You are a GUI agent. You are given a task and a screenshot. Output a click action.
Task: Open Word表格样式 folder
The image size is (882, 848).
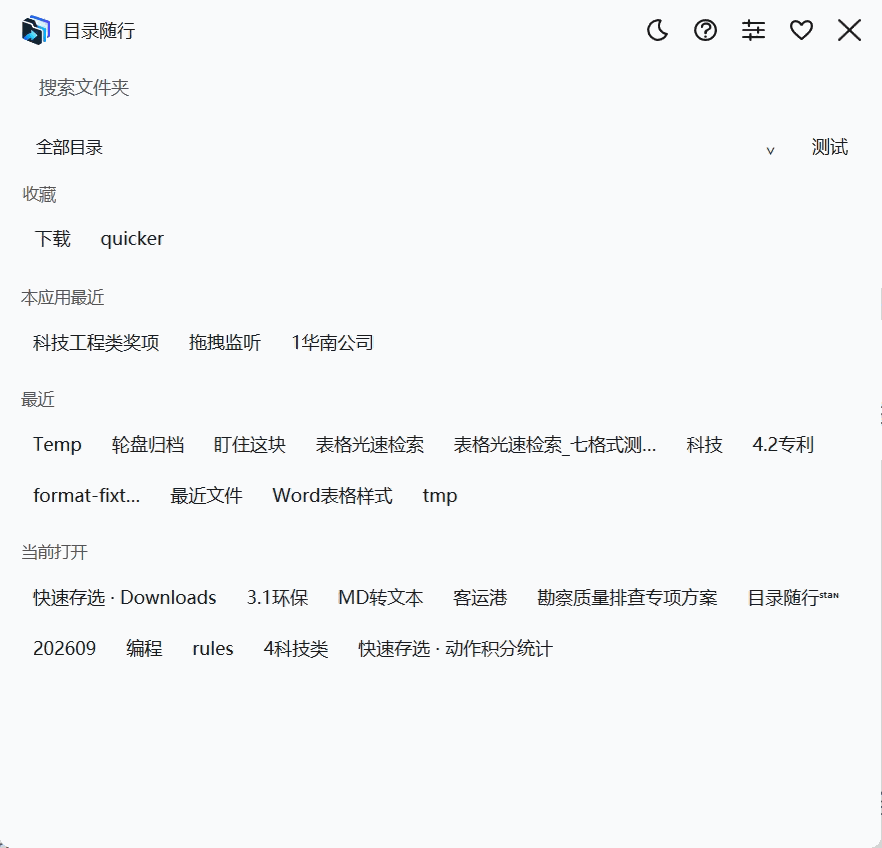pos(332,495)
